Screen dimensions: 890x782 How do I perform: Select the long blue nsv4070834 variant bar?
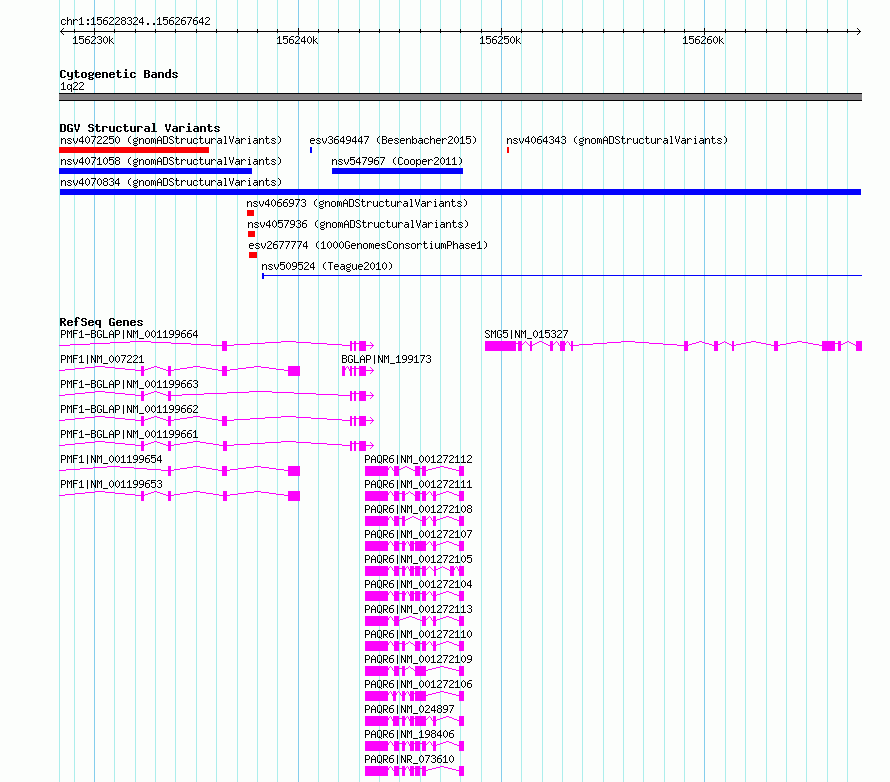[x=460, y=192]
